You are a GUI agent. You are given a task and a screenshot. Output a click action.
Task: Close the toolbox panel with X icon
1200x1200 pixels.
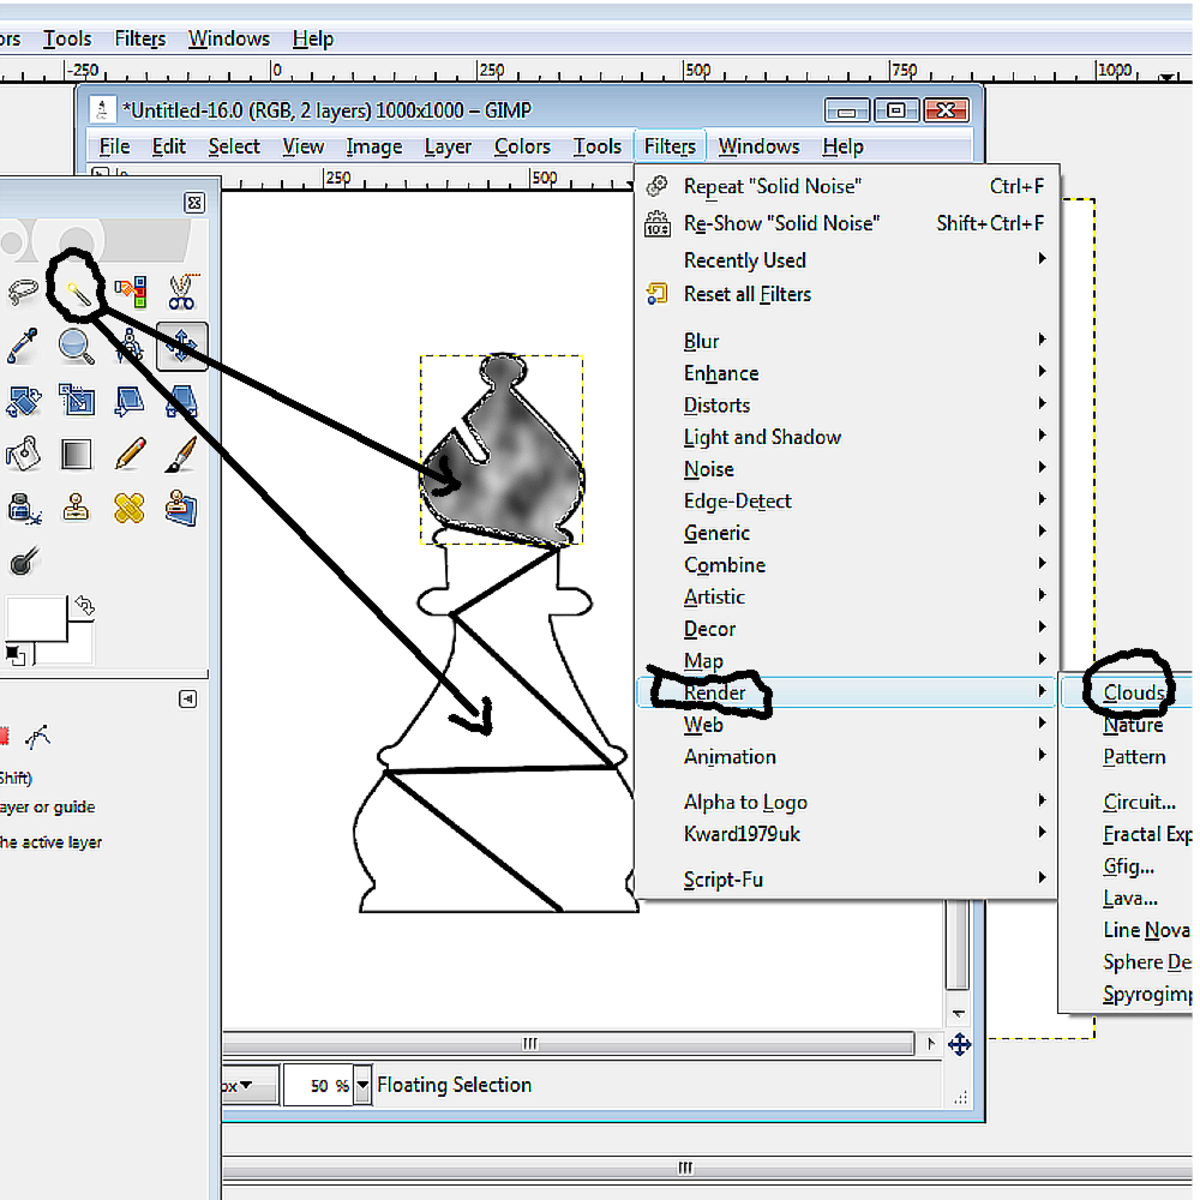point(194,203)
